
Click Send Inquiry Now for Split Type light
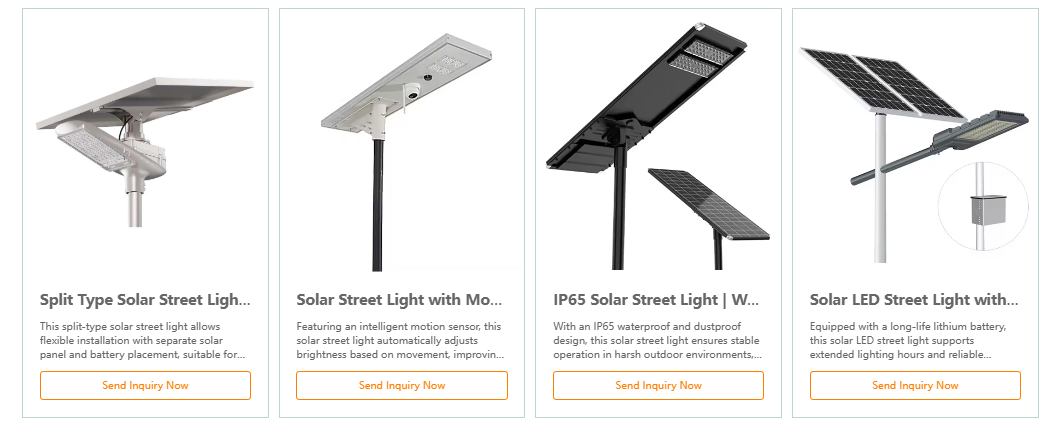click(145, 385)
